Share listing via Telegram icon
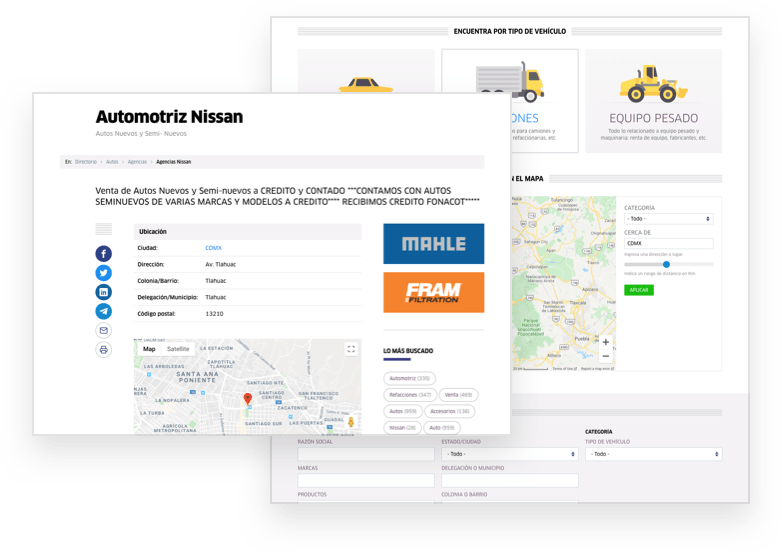 click(x=103, y=311)
